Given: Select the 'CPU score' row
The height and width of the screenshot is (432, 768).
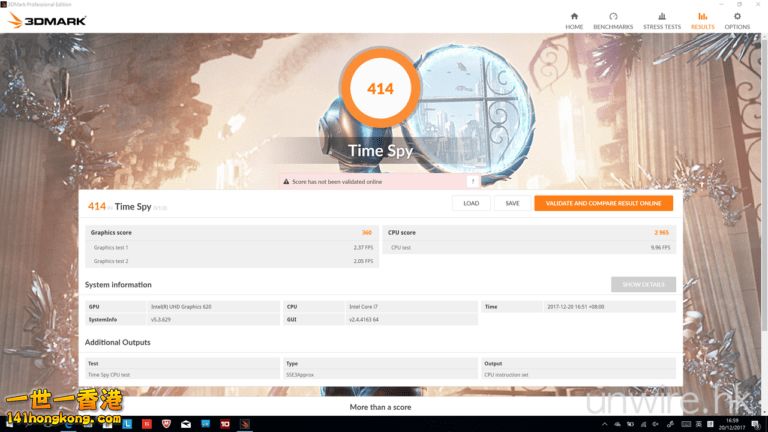Looking at the screenshot, I should 529,233.
